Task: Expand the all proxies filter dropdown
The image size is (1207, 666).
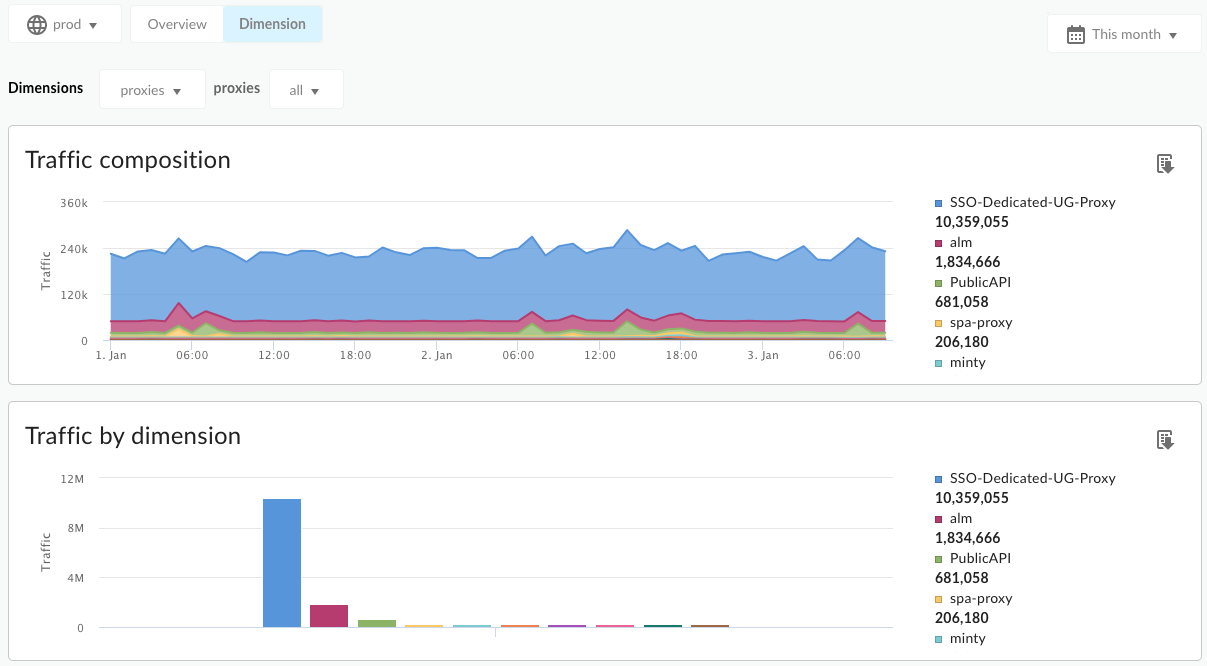Action: coord(306,89)
